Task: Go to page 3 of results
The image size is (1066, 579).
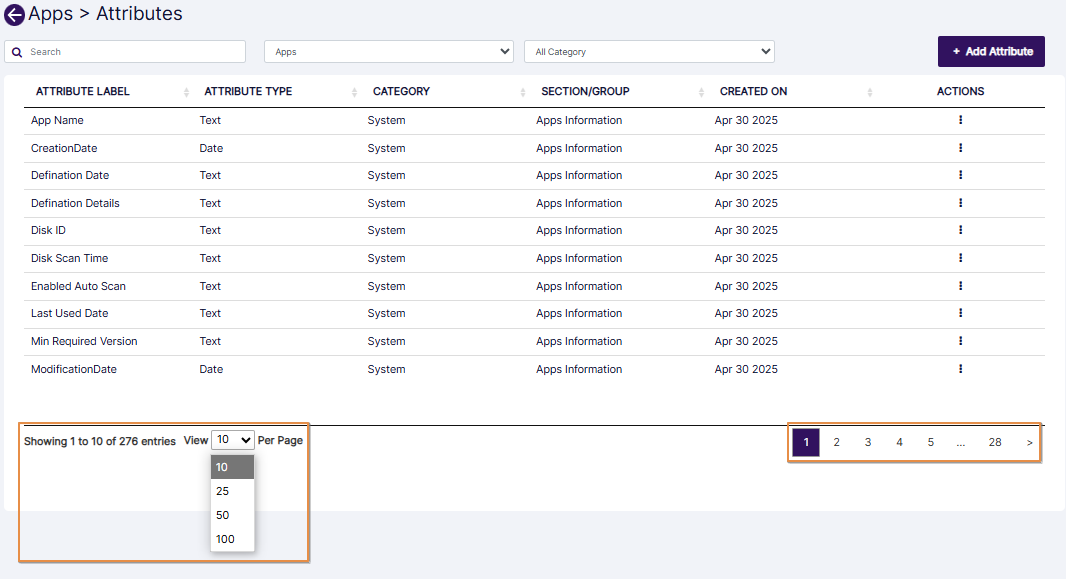Action: coord(868,441)
